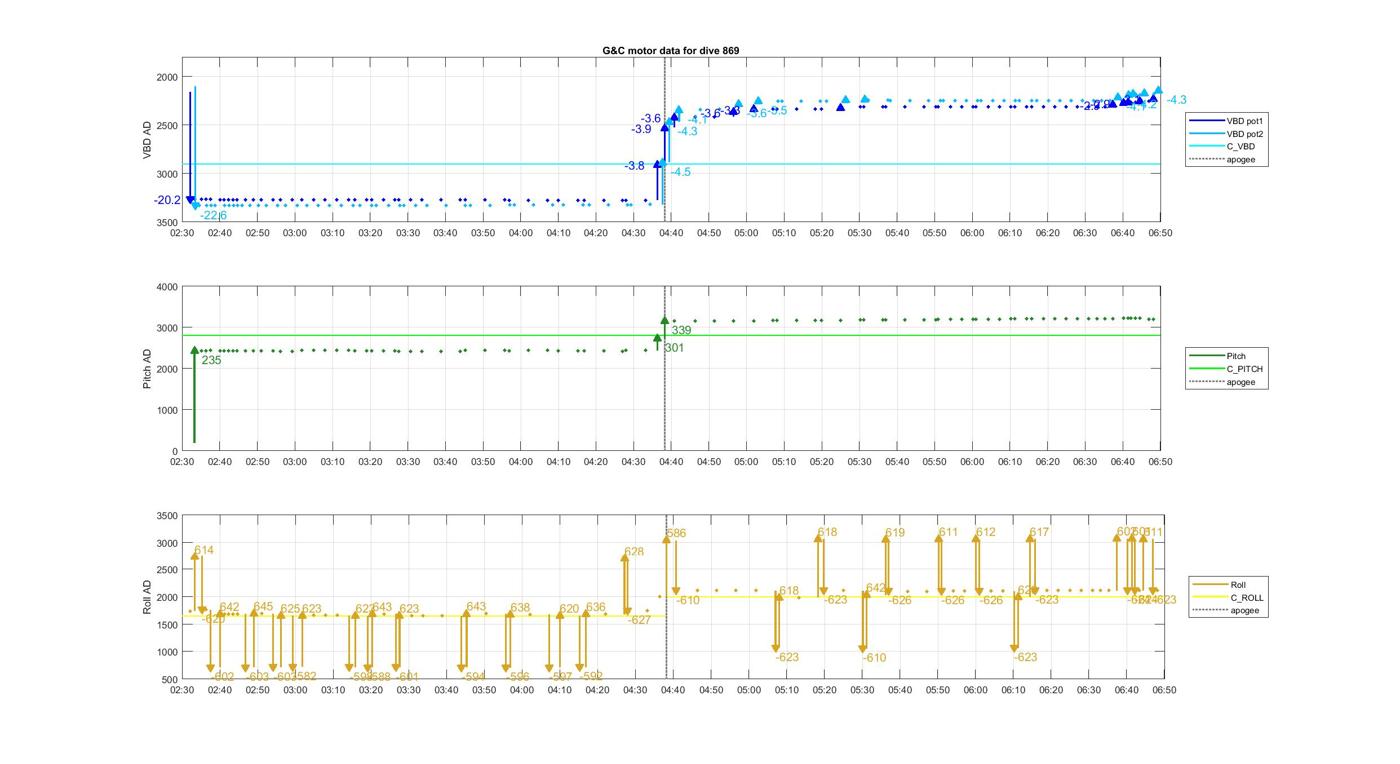Click the 'Pitch AD' y-axis label
This screenshot has height=764, width=1400.
(148, 369)
